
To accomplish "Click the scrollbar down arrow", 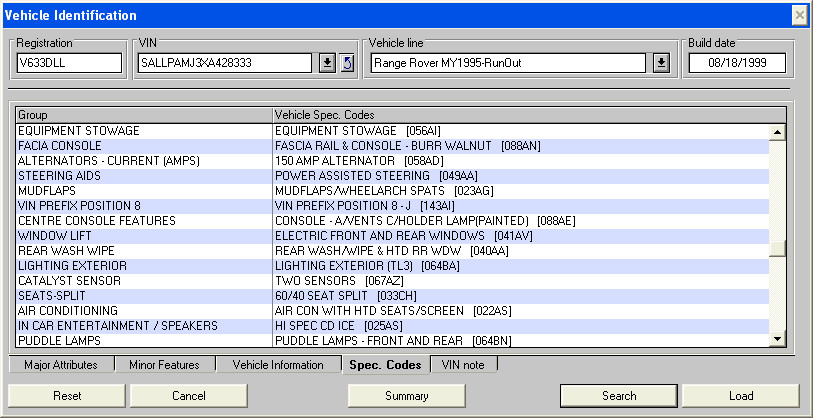I will tap(777, 339).
